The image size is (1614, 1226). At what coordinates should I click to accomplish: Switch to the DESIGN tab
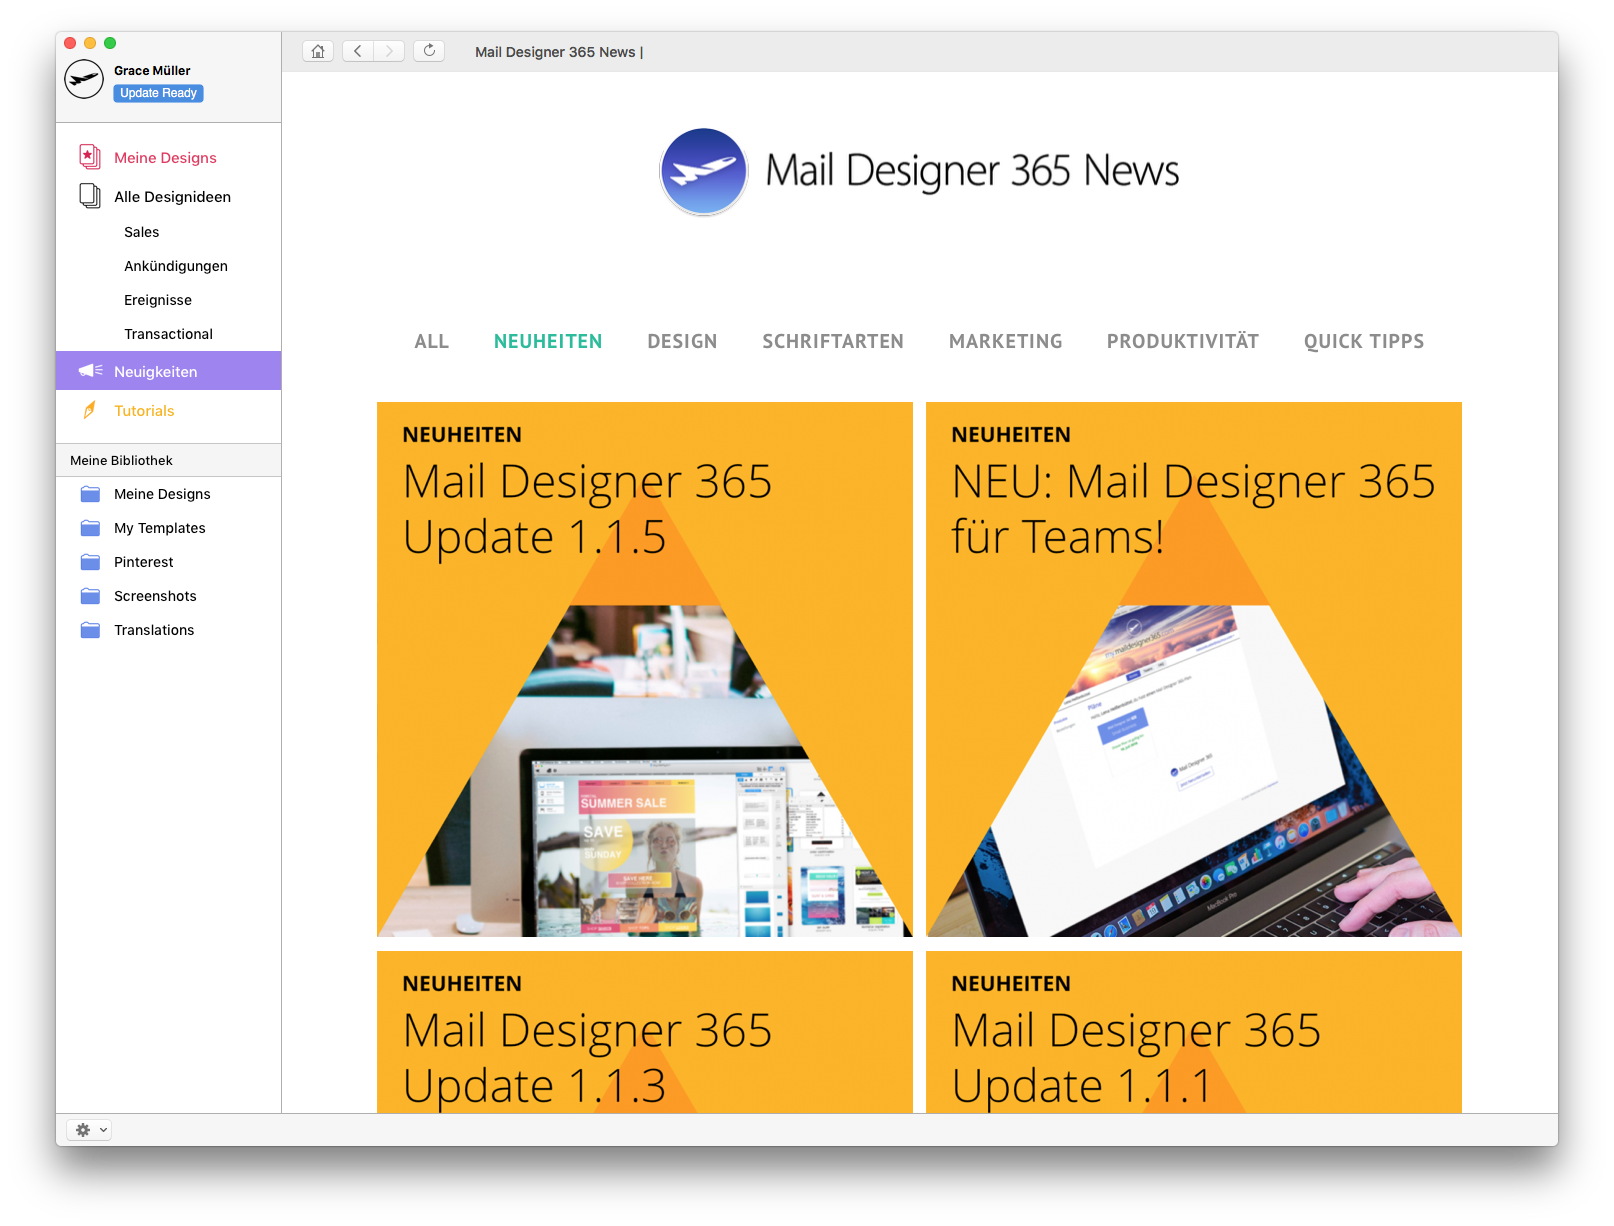682,342
